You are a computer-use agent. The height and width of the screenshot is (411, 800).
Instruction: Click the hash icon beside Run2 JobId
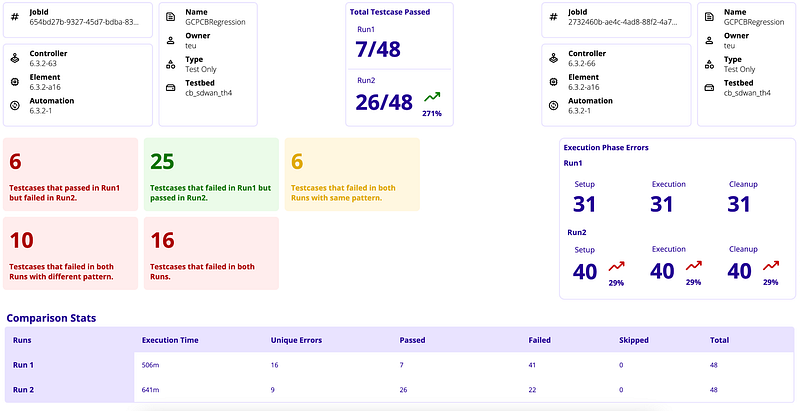pos(554,17)
